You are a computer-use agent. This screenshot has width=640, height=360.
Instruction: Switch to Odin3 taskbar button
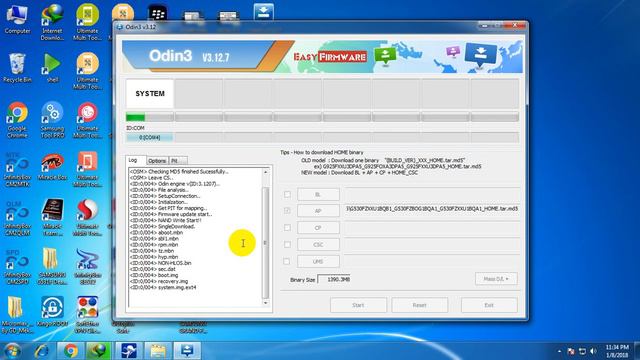click(x=187, y=351)
